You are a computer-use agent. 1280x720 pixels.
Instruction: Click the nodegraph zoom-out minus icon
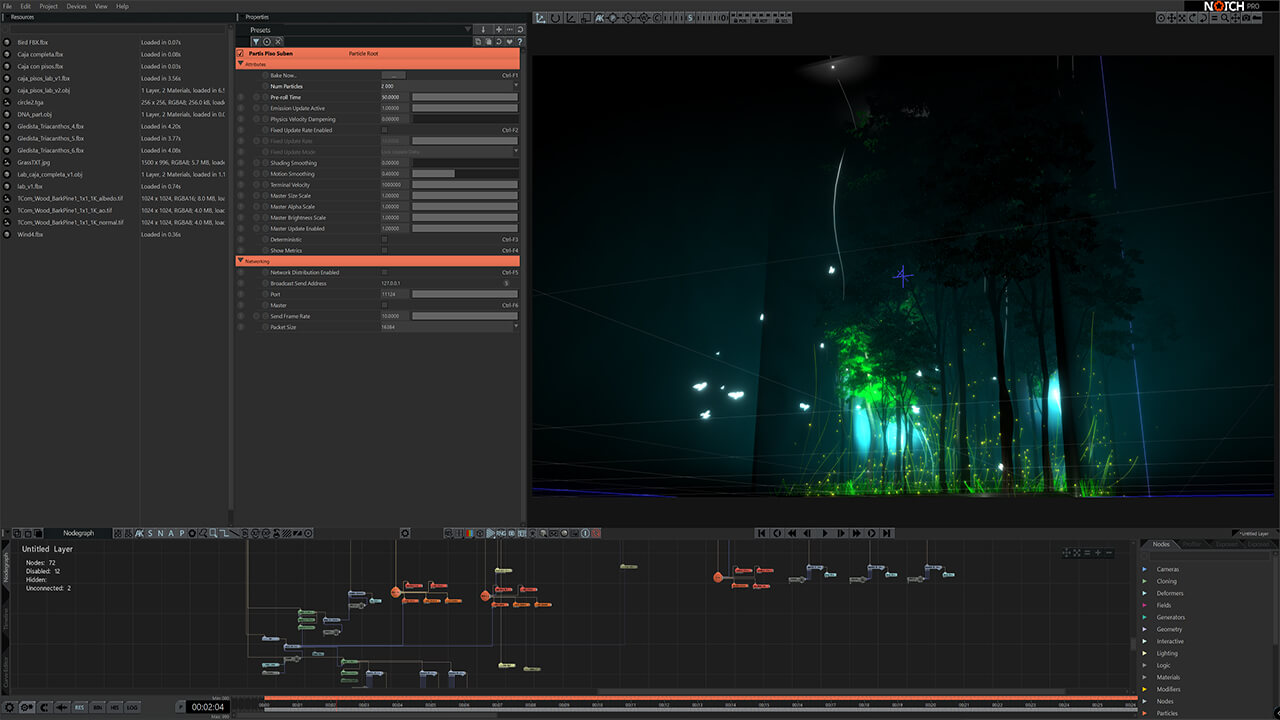pos(1109,552)
